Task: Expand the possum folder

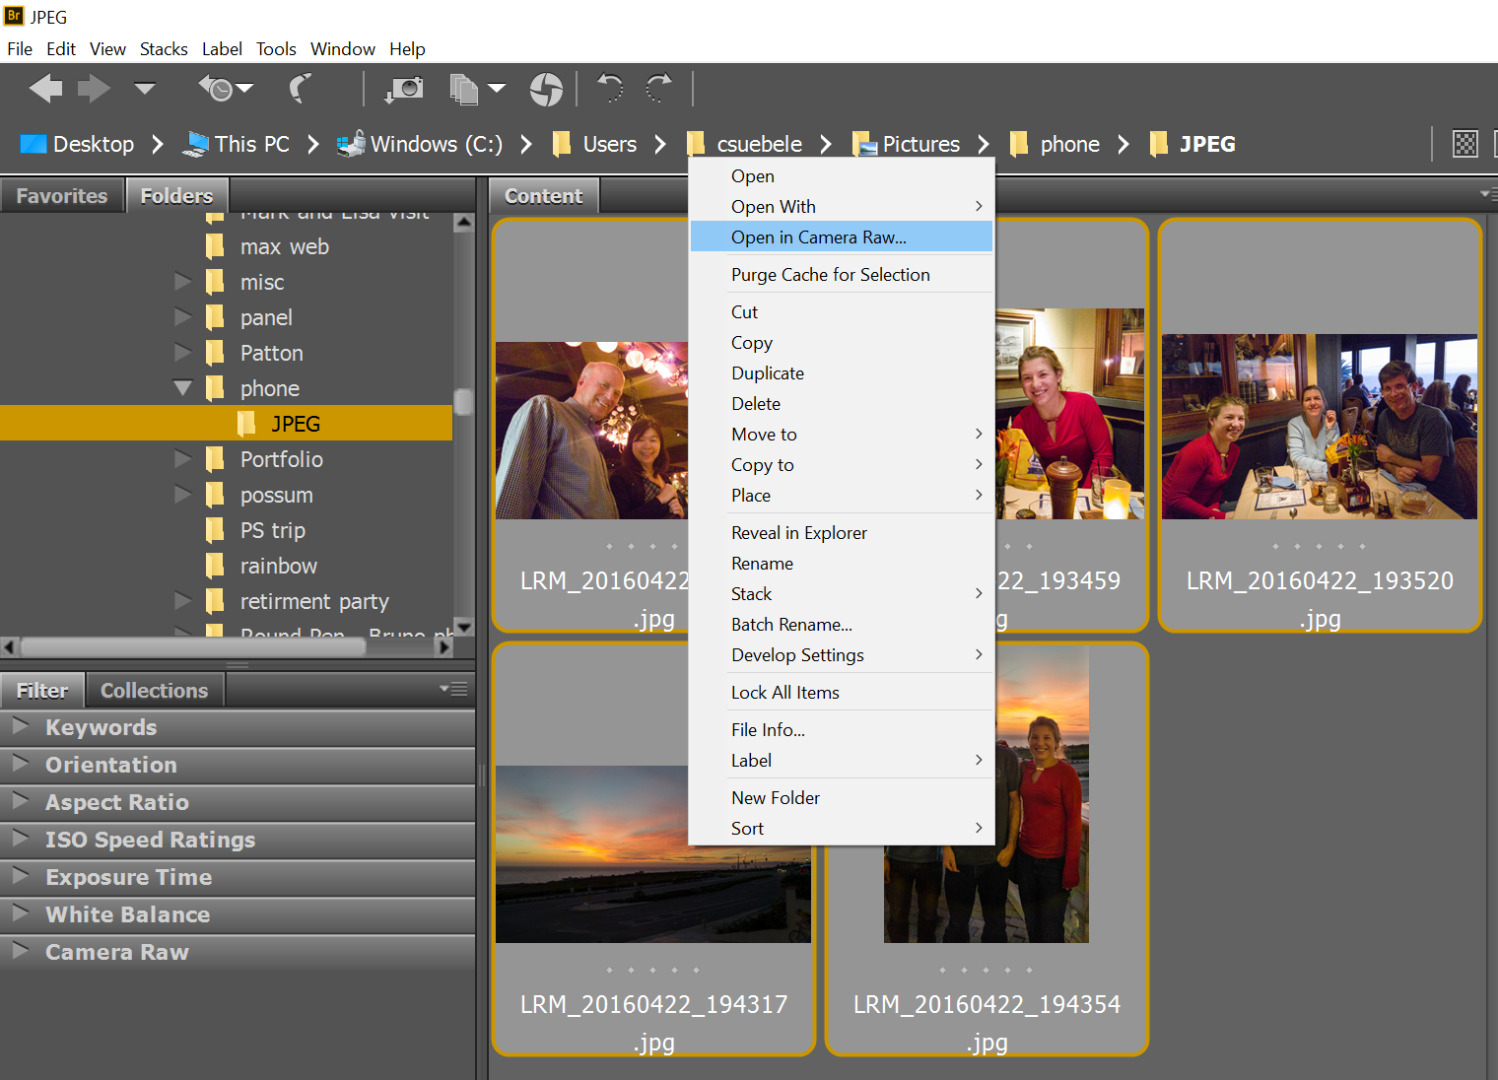Action: tap(183, 495)
